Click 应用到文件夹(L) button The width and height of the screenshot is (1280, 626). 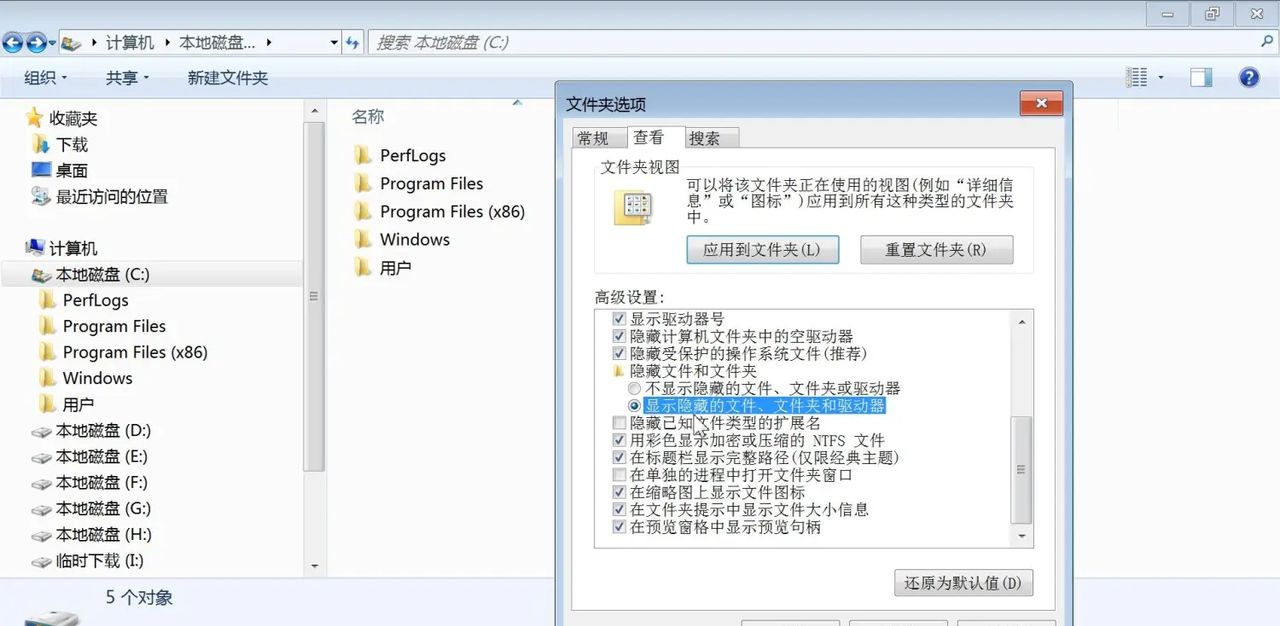click(x=762, y=249)
